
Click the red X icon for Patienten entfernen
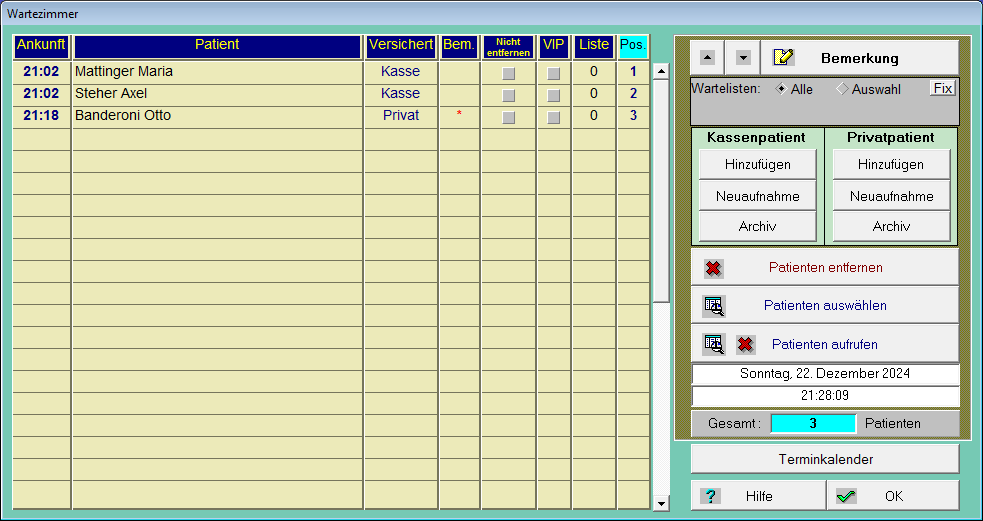[713, 268]
